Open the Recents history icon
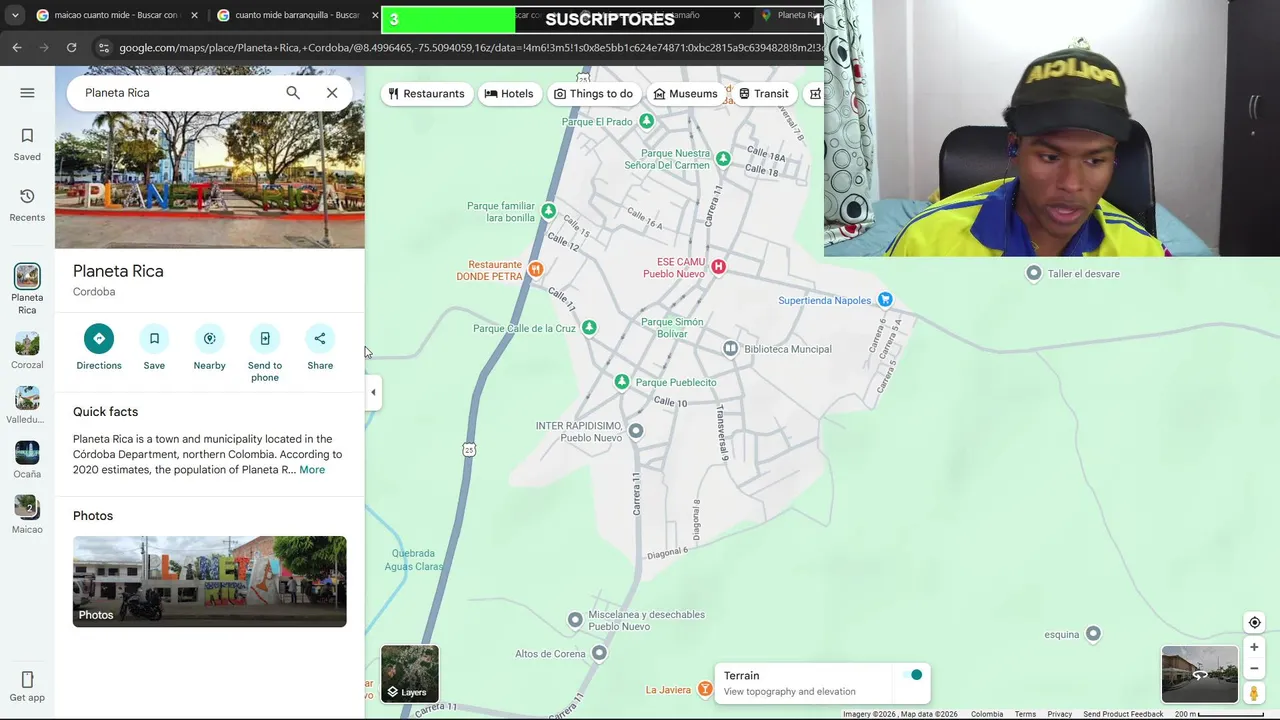This screenshot has width=1280, height=720. click(x=27, y=205)
